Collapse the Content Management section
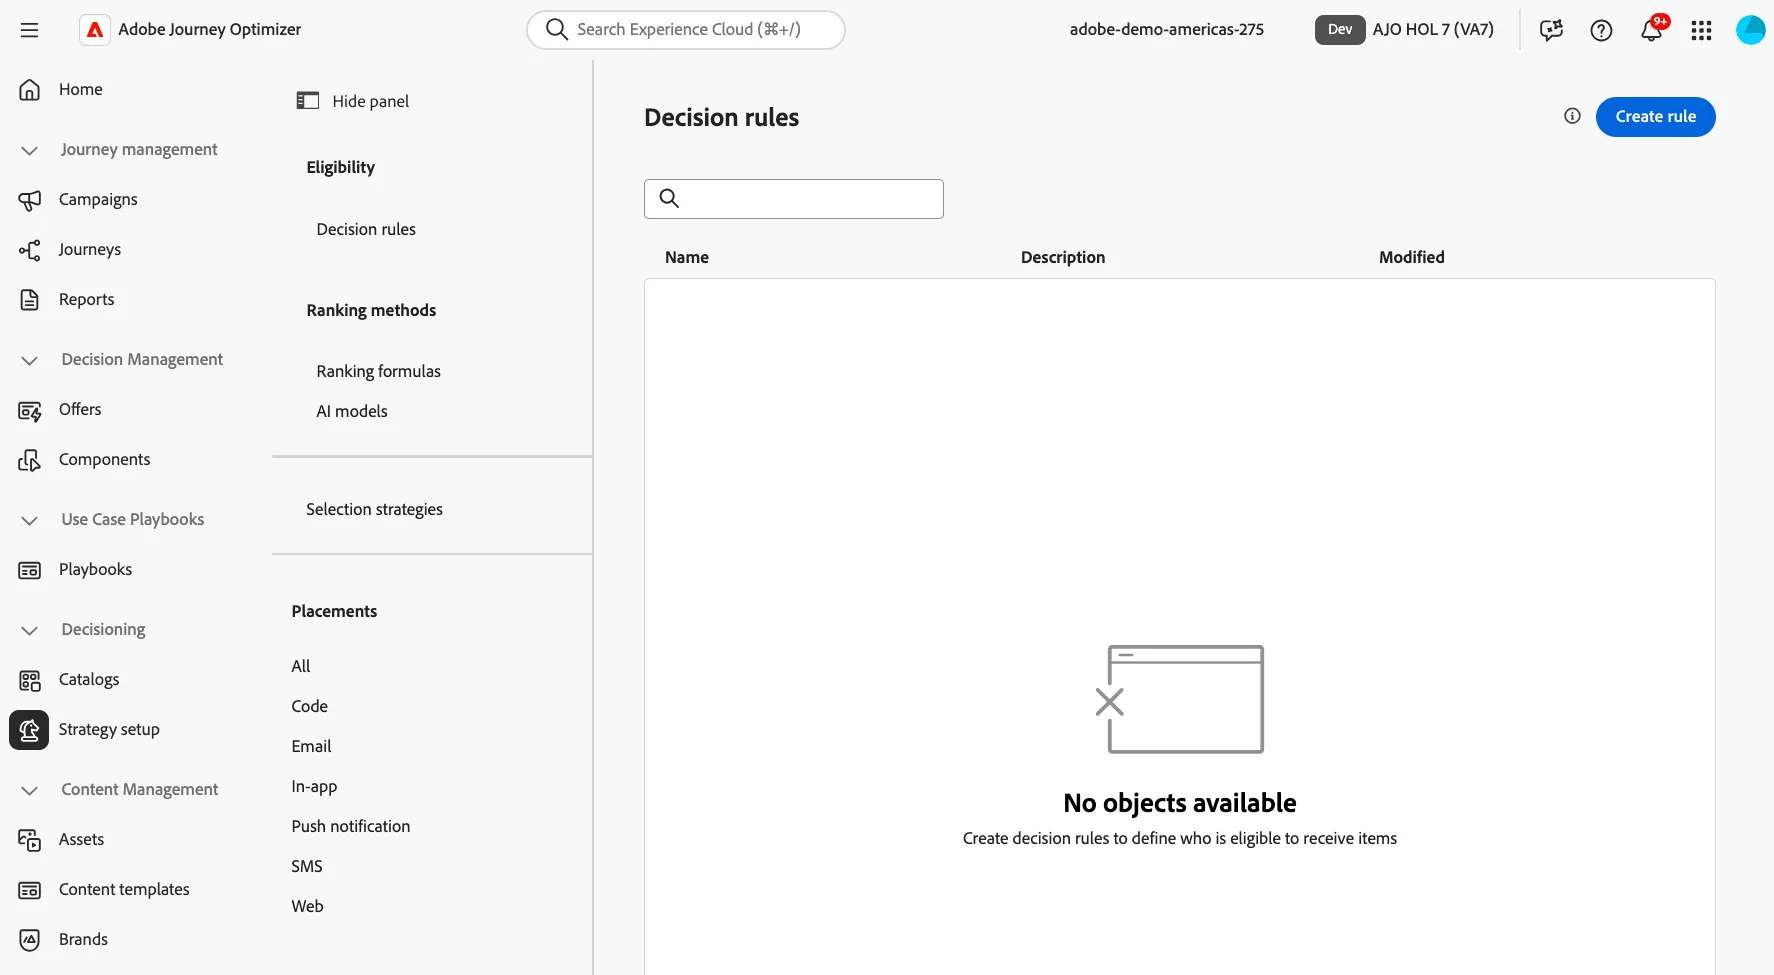This screenshot has height=975, width=1774. pos(30,790)
